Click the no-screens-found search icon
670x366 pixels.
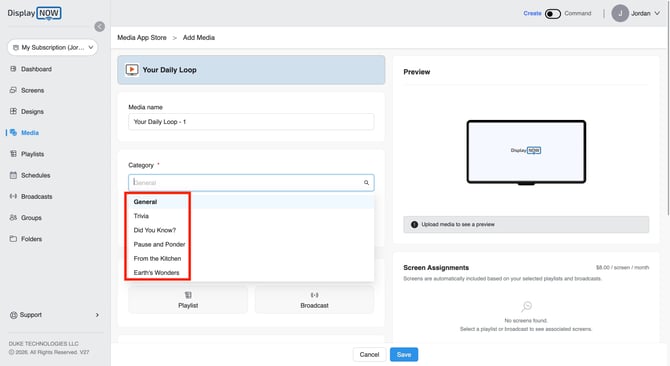(526, 306)
